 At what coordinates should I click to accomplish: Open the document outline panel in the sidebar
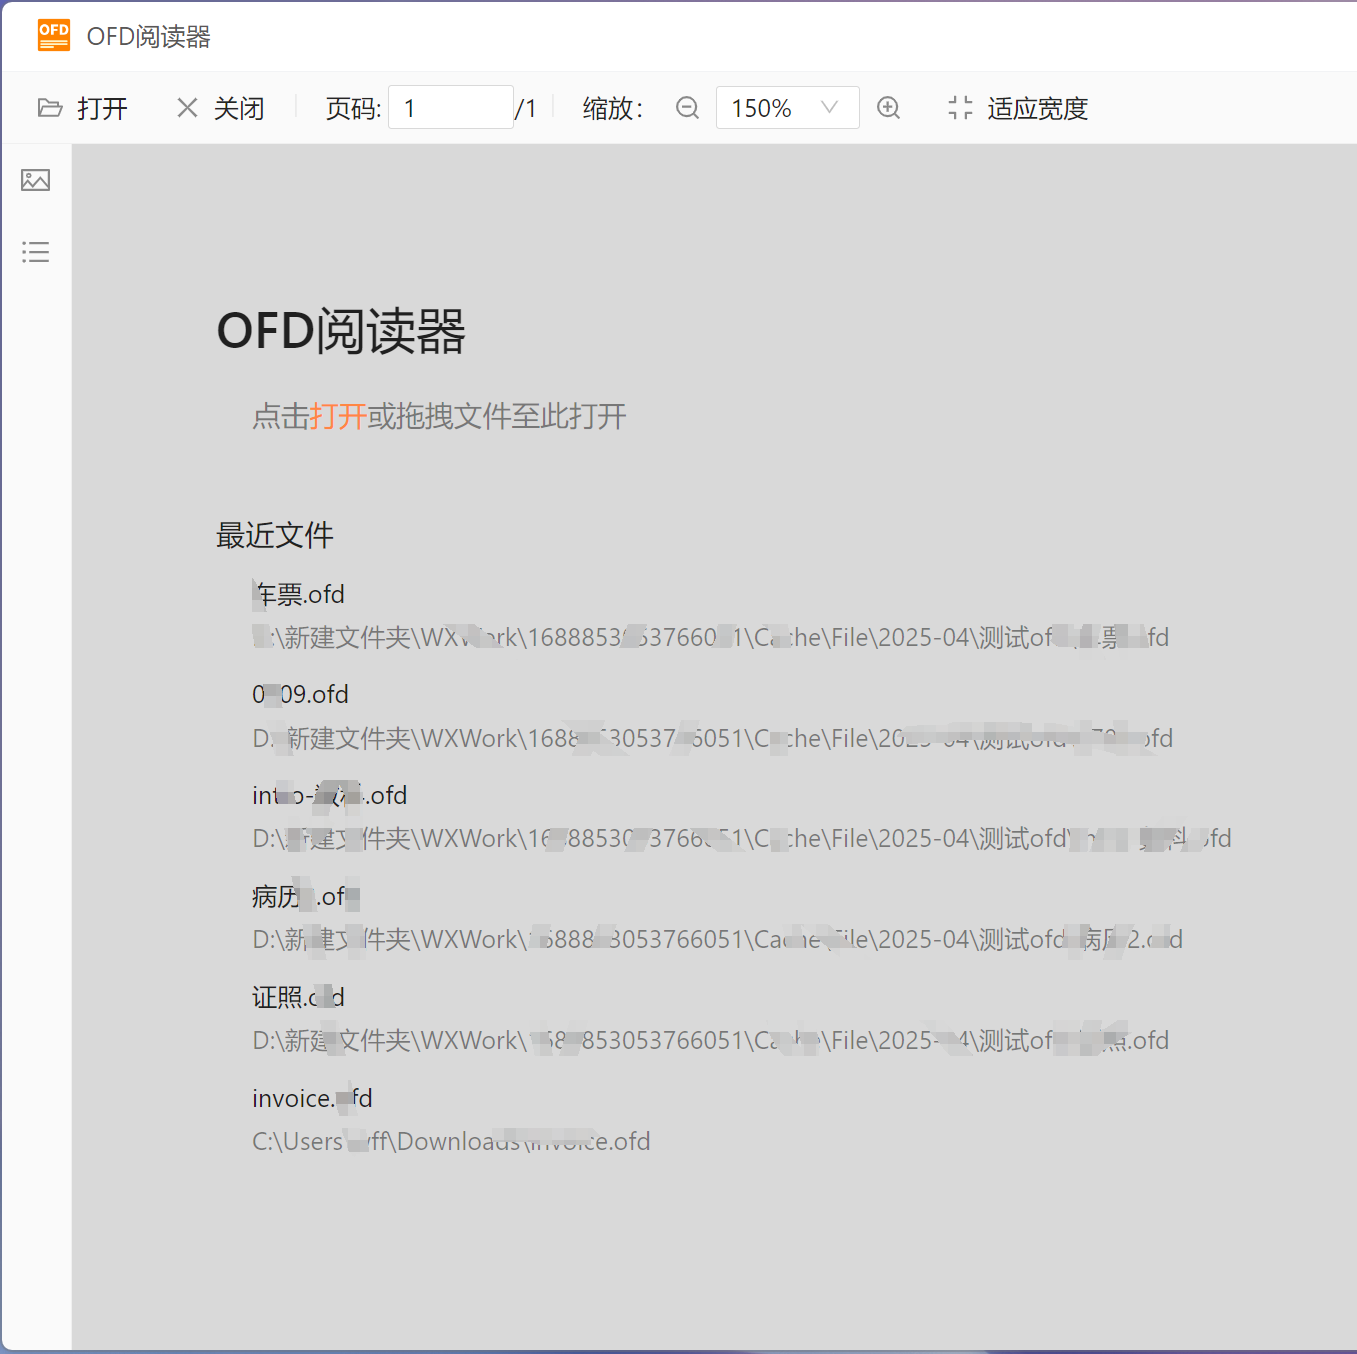(x=35, y=252)
